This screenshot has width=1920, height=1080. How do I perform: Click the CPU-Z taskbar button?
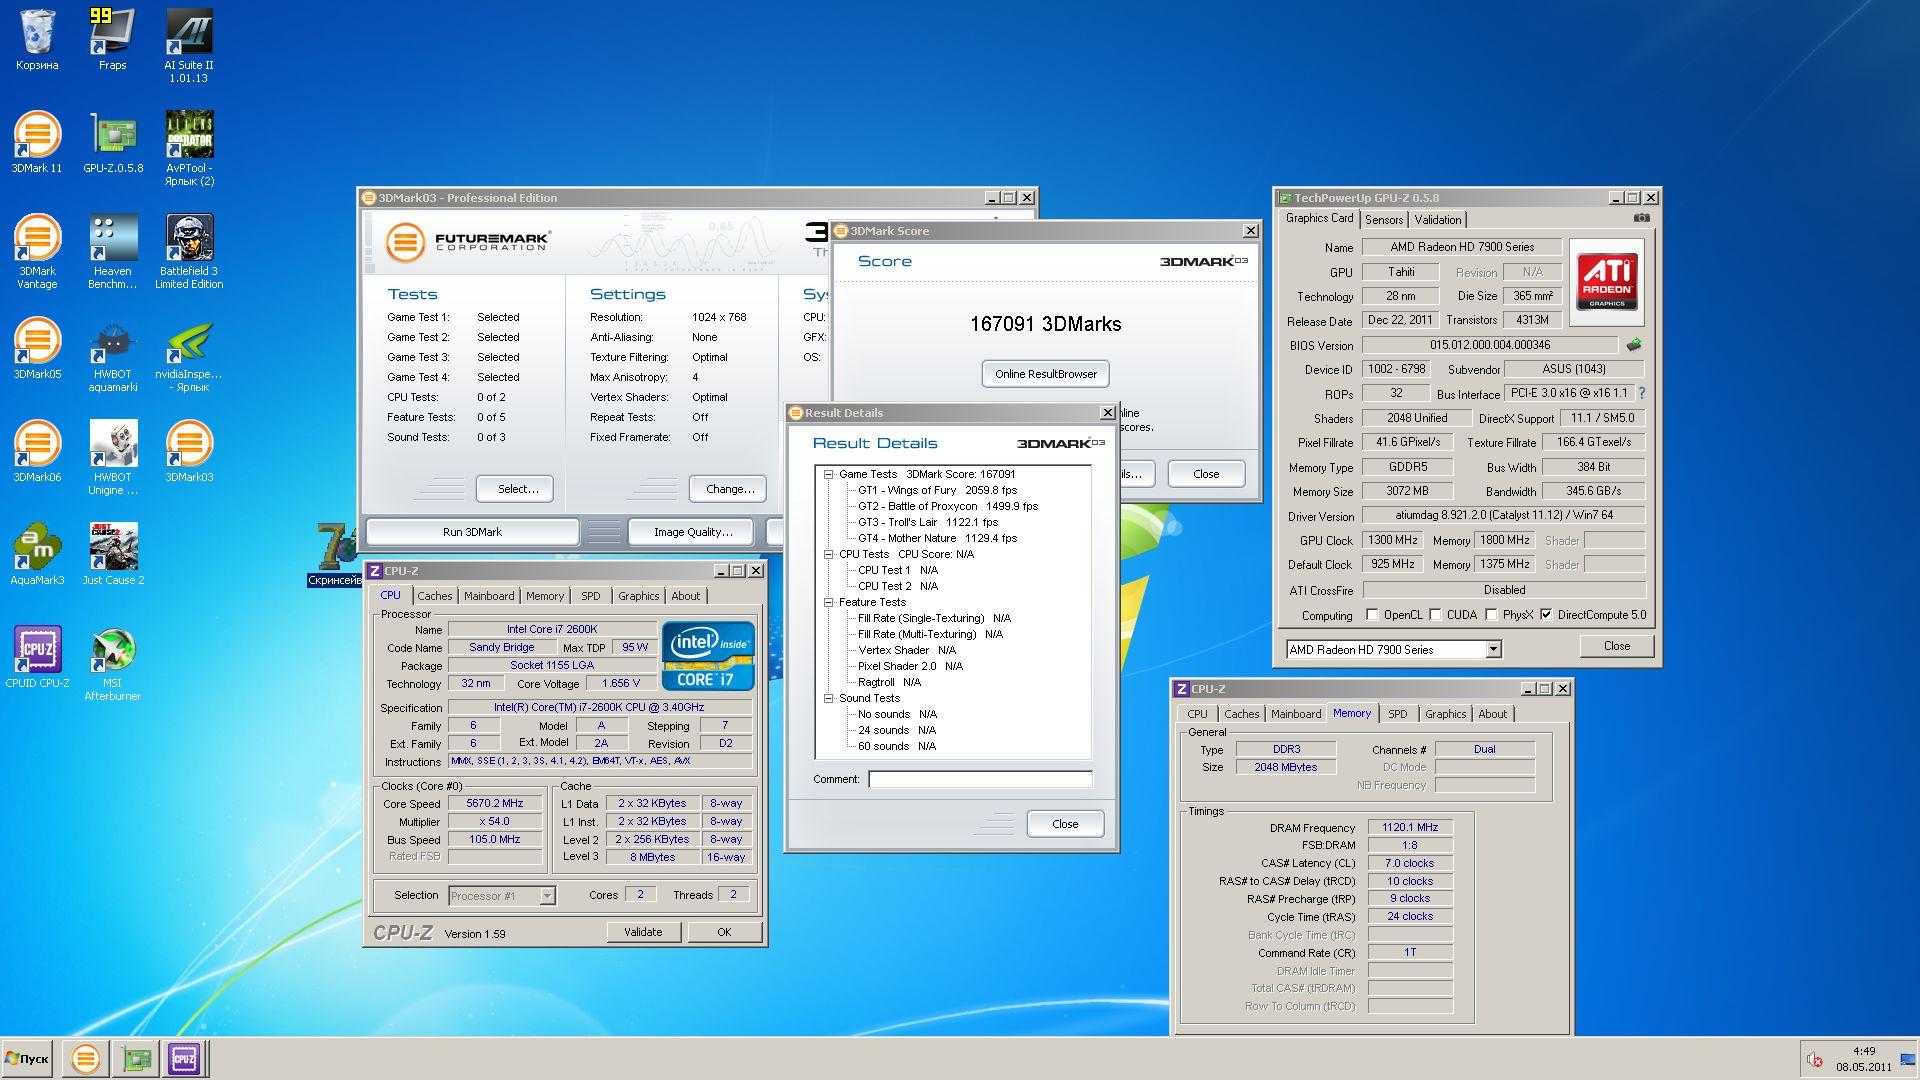(184, 1058)
